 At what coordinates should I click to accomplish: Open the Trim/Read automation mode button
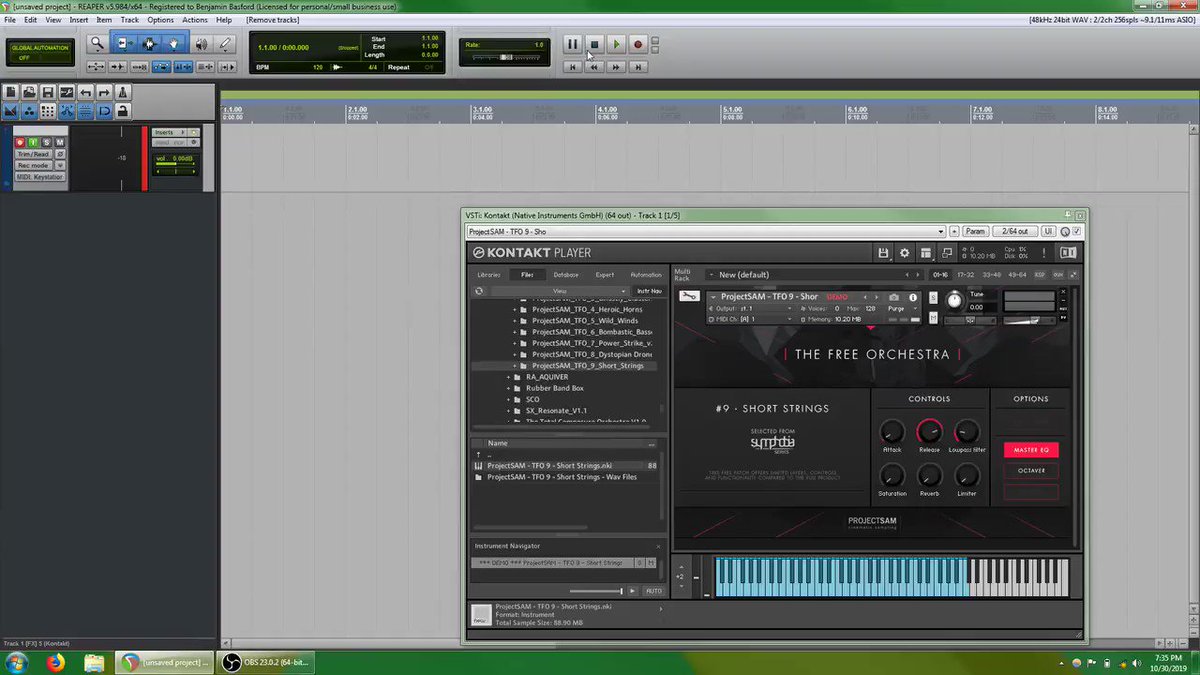click(x=33, y=154)
